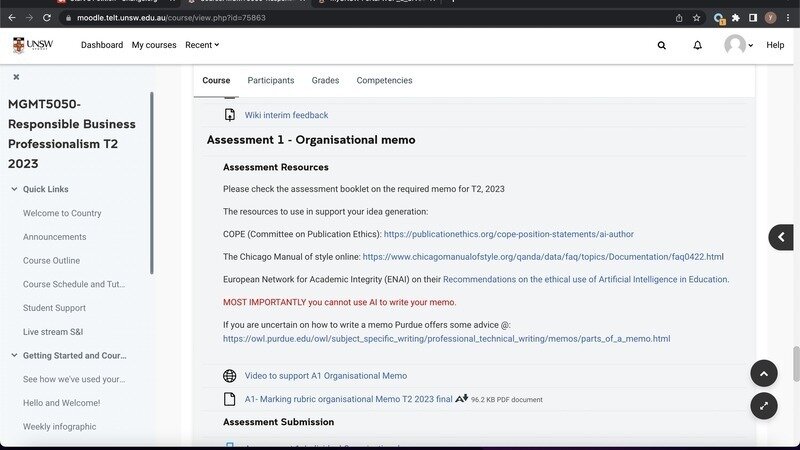Open A1- Marking rubric organisational Memo link

point(348,399)
